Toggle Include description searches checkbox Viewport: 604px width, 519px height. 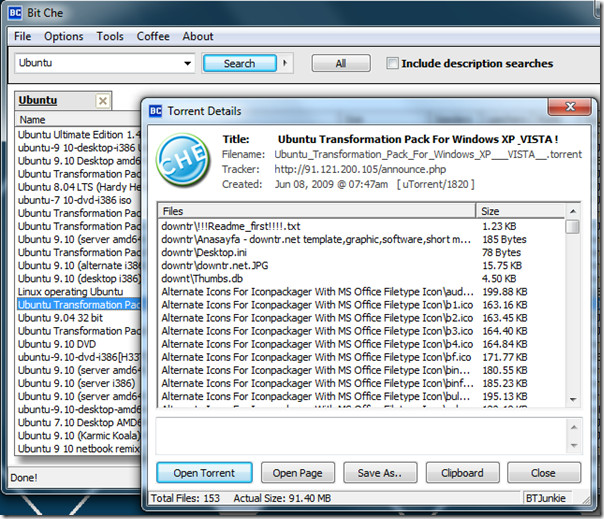[392, 63]
